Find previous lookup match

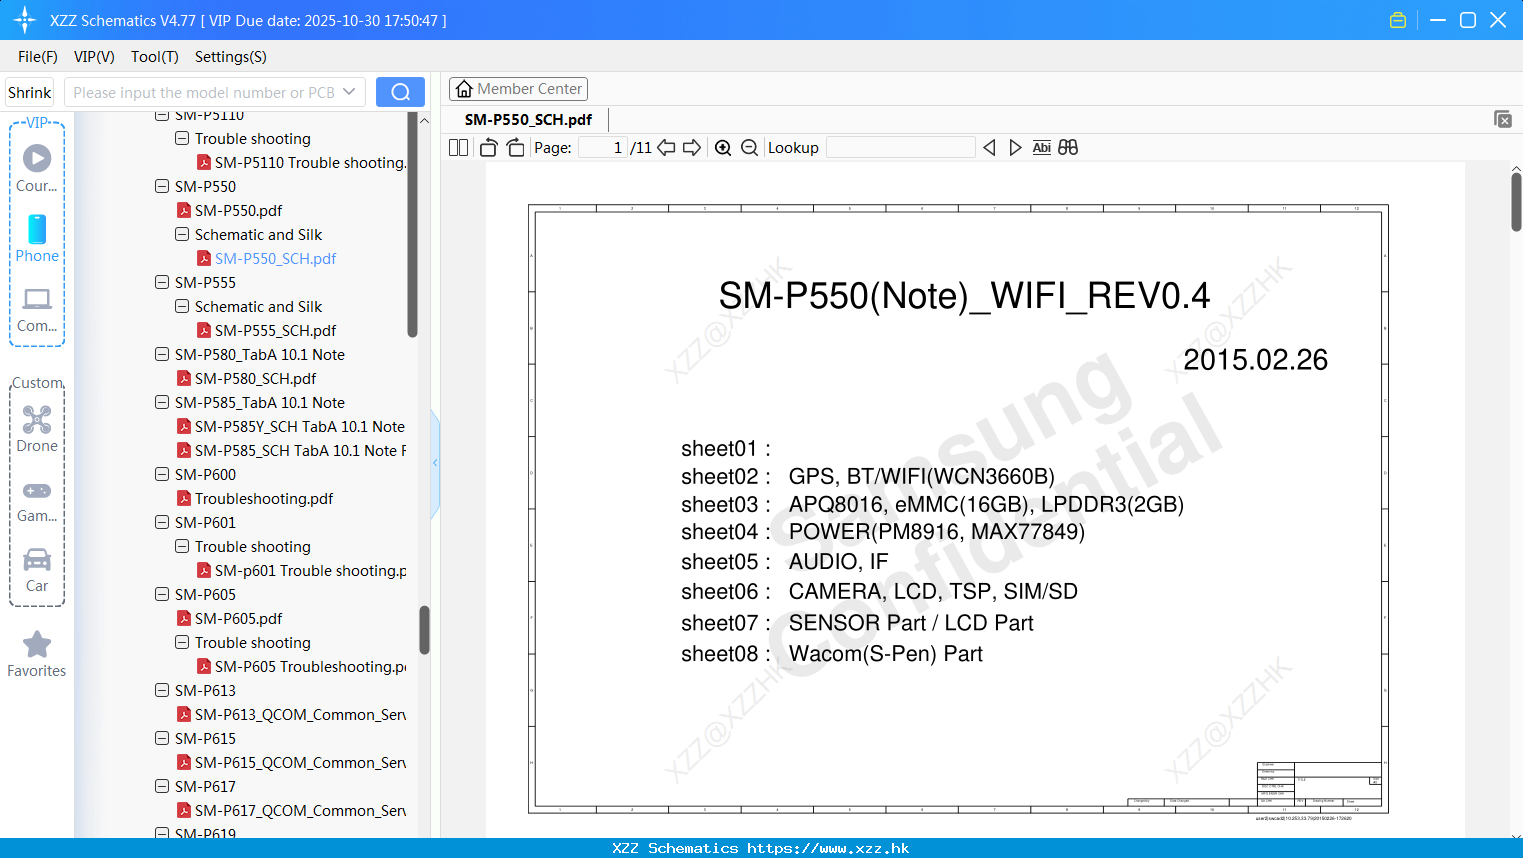pos(989,147)
